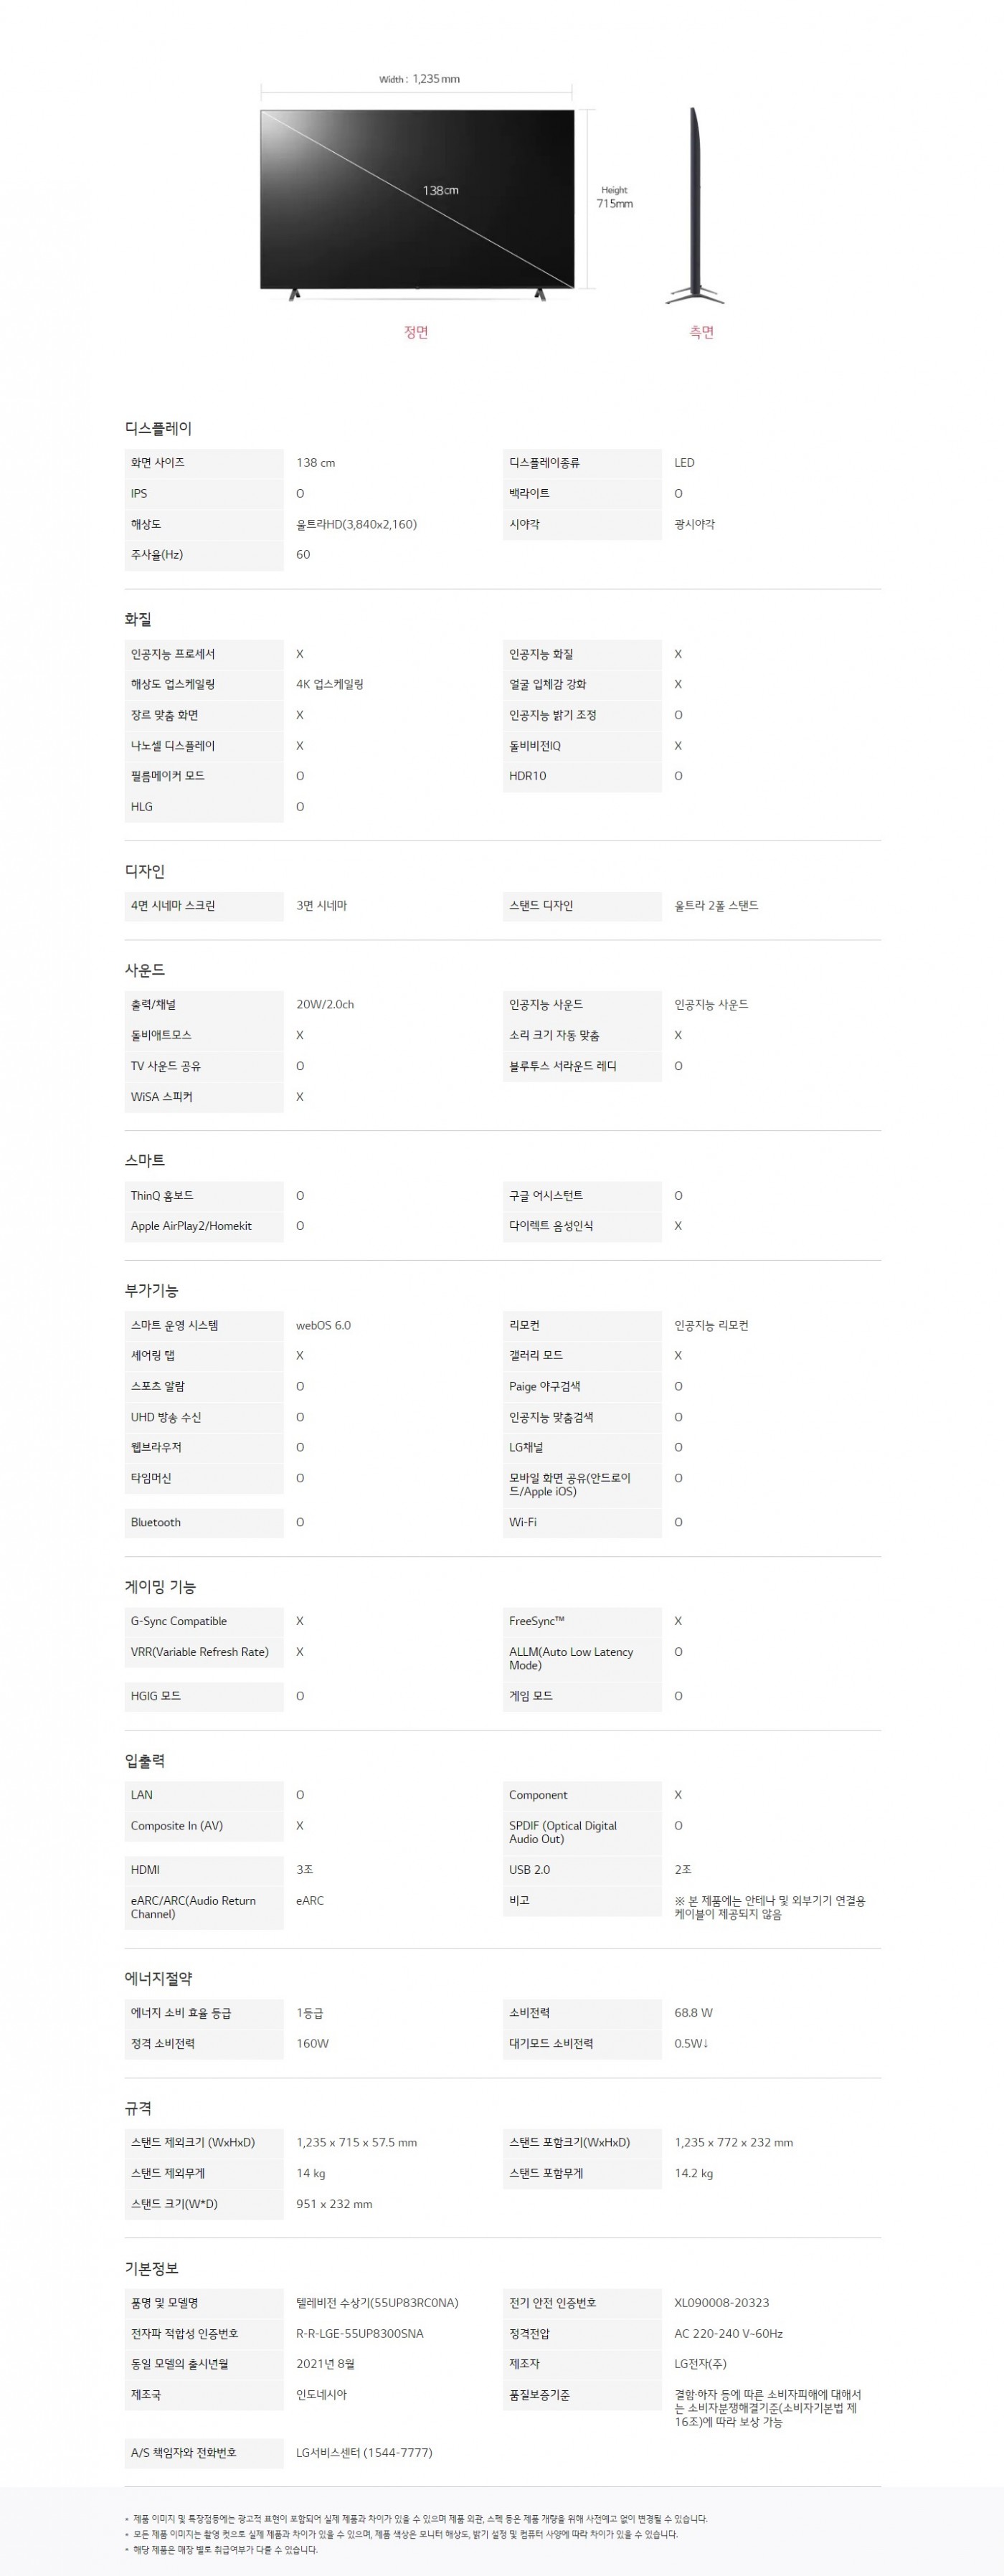This screenshot has height=2576, width=1004.
Task: Click the model name 텔레비전 수상기(55UP83RC0NA)
Action: tap(377, 2303)
